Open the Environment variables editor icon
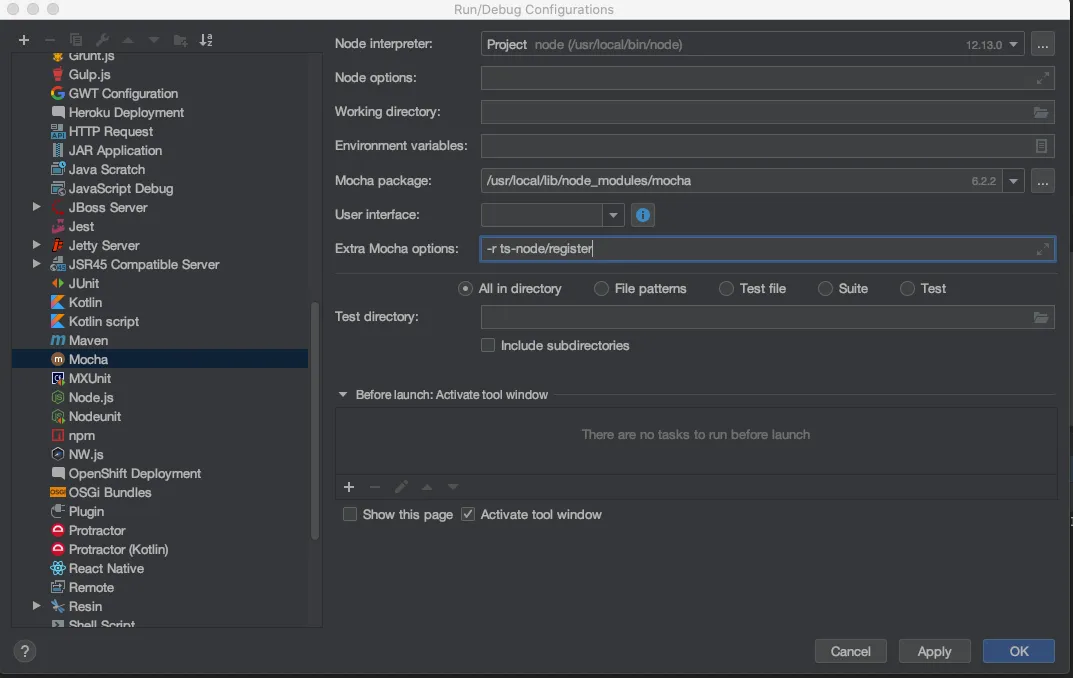Screen dimensions: 1073x678 [1041, 146]
